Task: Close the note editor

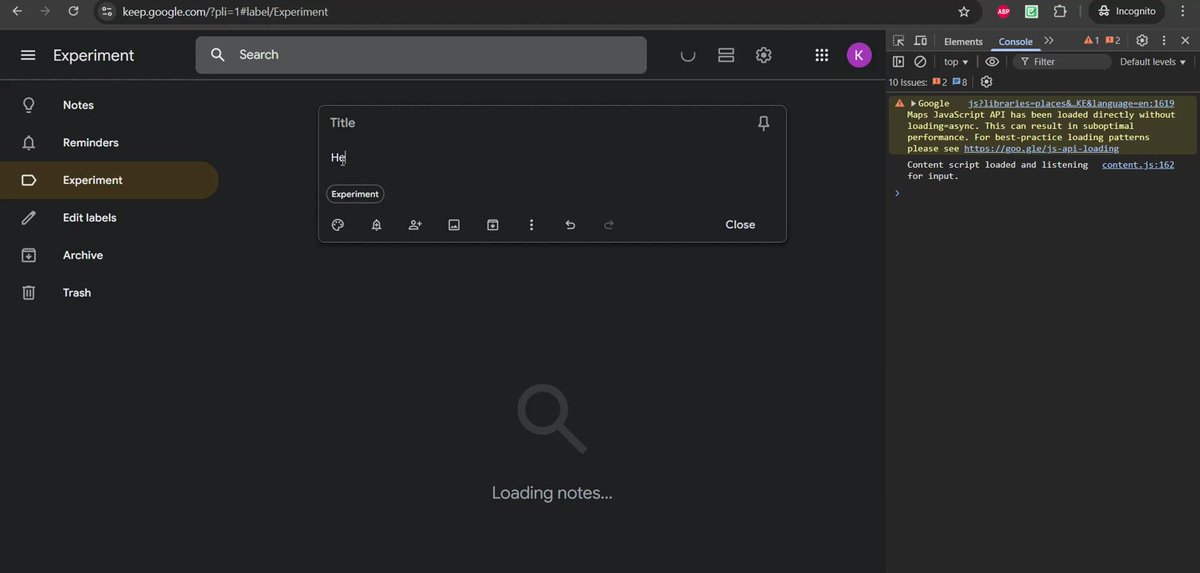Action: click(x=740, y=225)
